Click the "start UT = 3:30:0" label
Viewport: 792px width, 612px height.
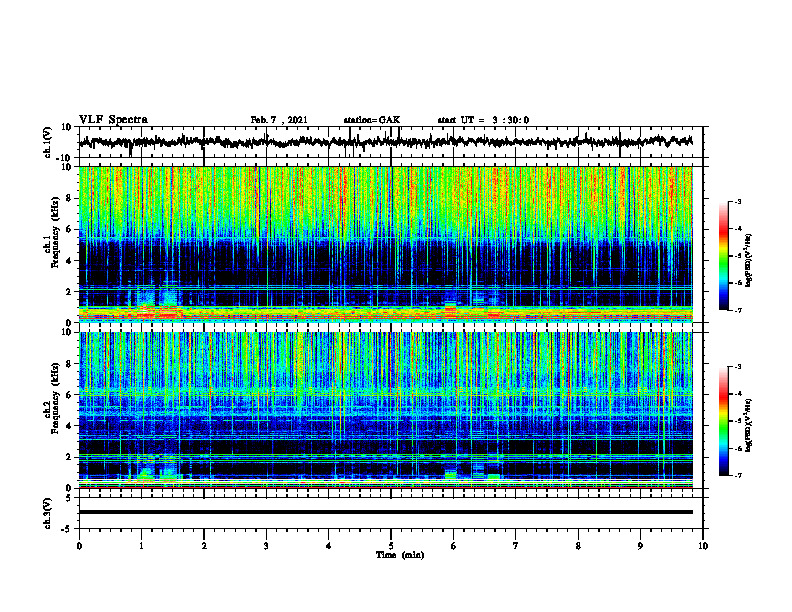483,120
